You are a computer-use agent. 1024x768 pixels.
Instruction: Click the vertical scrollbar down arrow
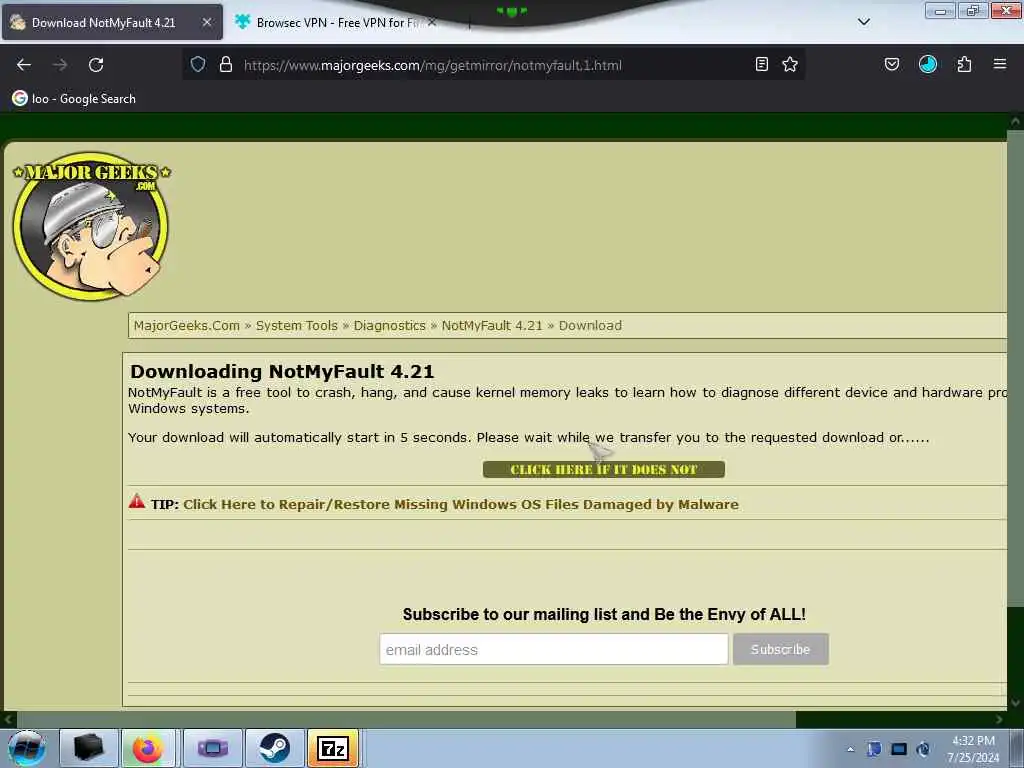pyautogui.click(x=1015, y=703)
